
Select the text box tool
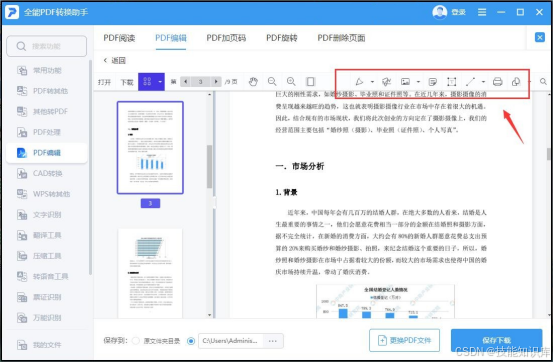click(452, 82)
